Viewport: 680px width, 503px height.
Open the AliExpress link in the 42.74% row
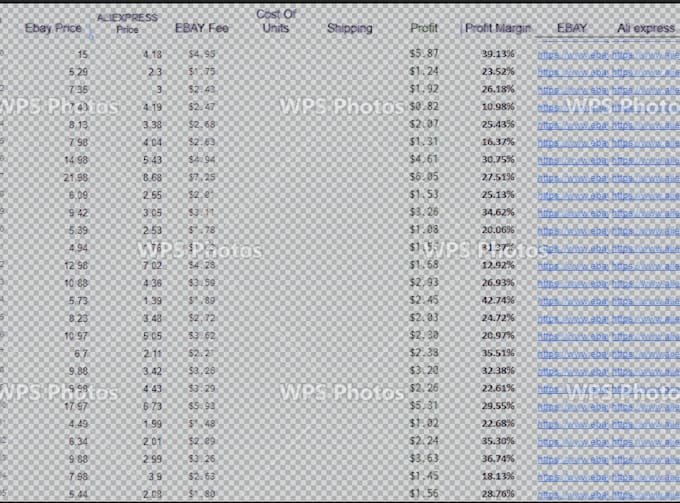coord(646,301)
